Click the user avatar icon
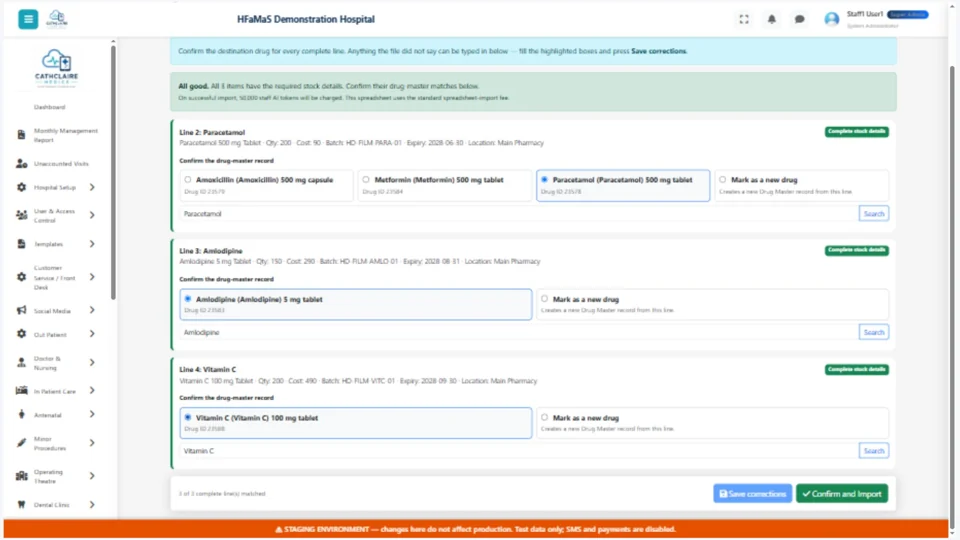Image resolution: width=960 pixels, height=540 pixels. tap(831, 20)
